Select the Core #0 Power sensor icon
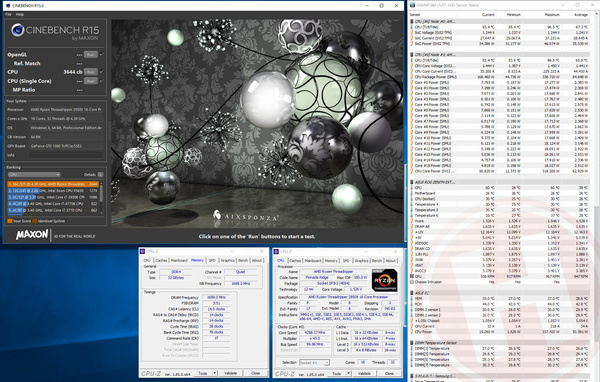 click(x=412, y=82)
